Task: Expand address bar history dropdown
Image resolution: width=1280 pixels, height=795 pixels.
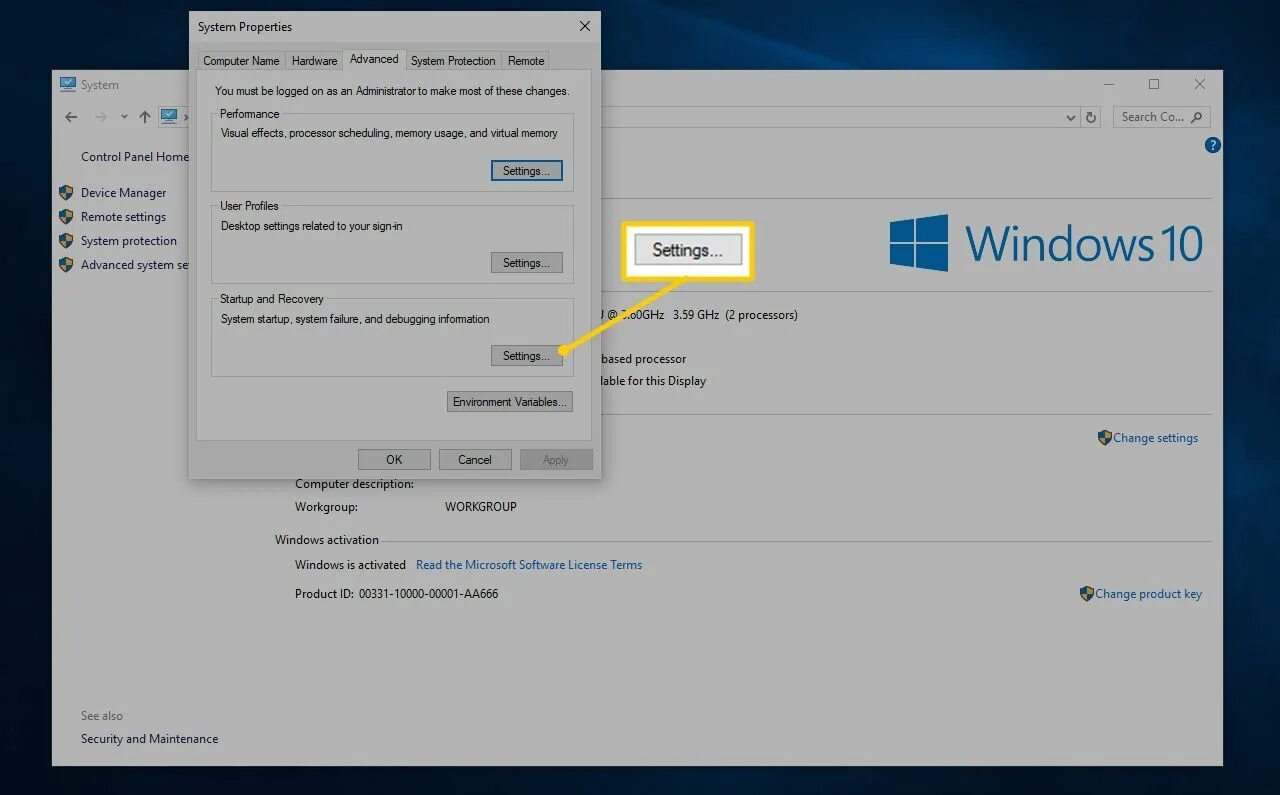Action: 1071,117
